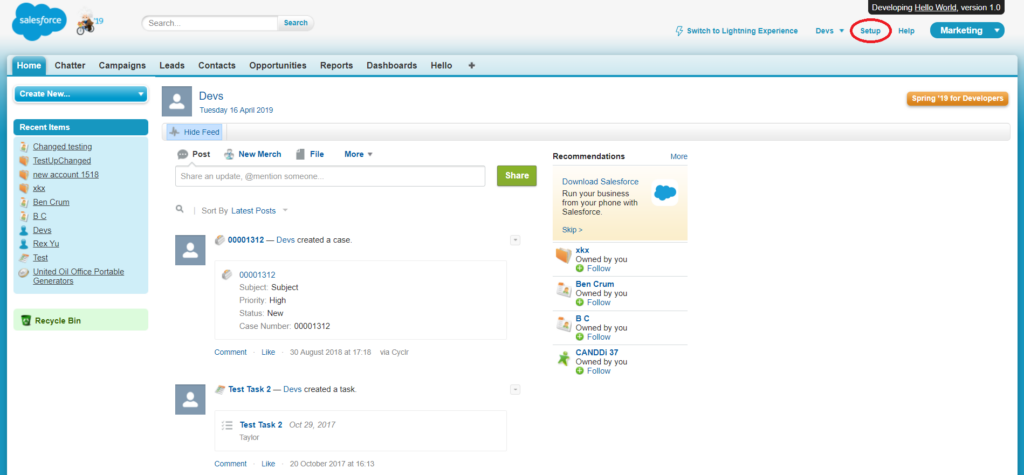Click the icon next to Rex Yu
Image resolution: width=1024 pixels, height=475 pixels.
pyautogui.click(x=24, y=244)
